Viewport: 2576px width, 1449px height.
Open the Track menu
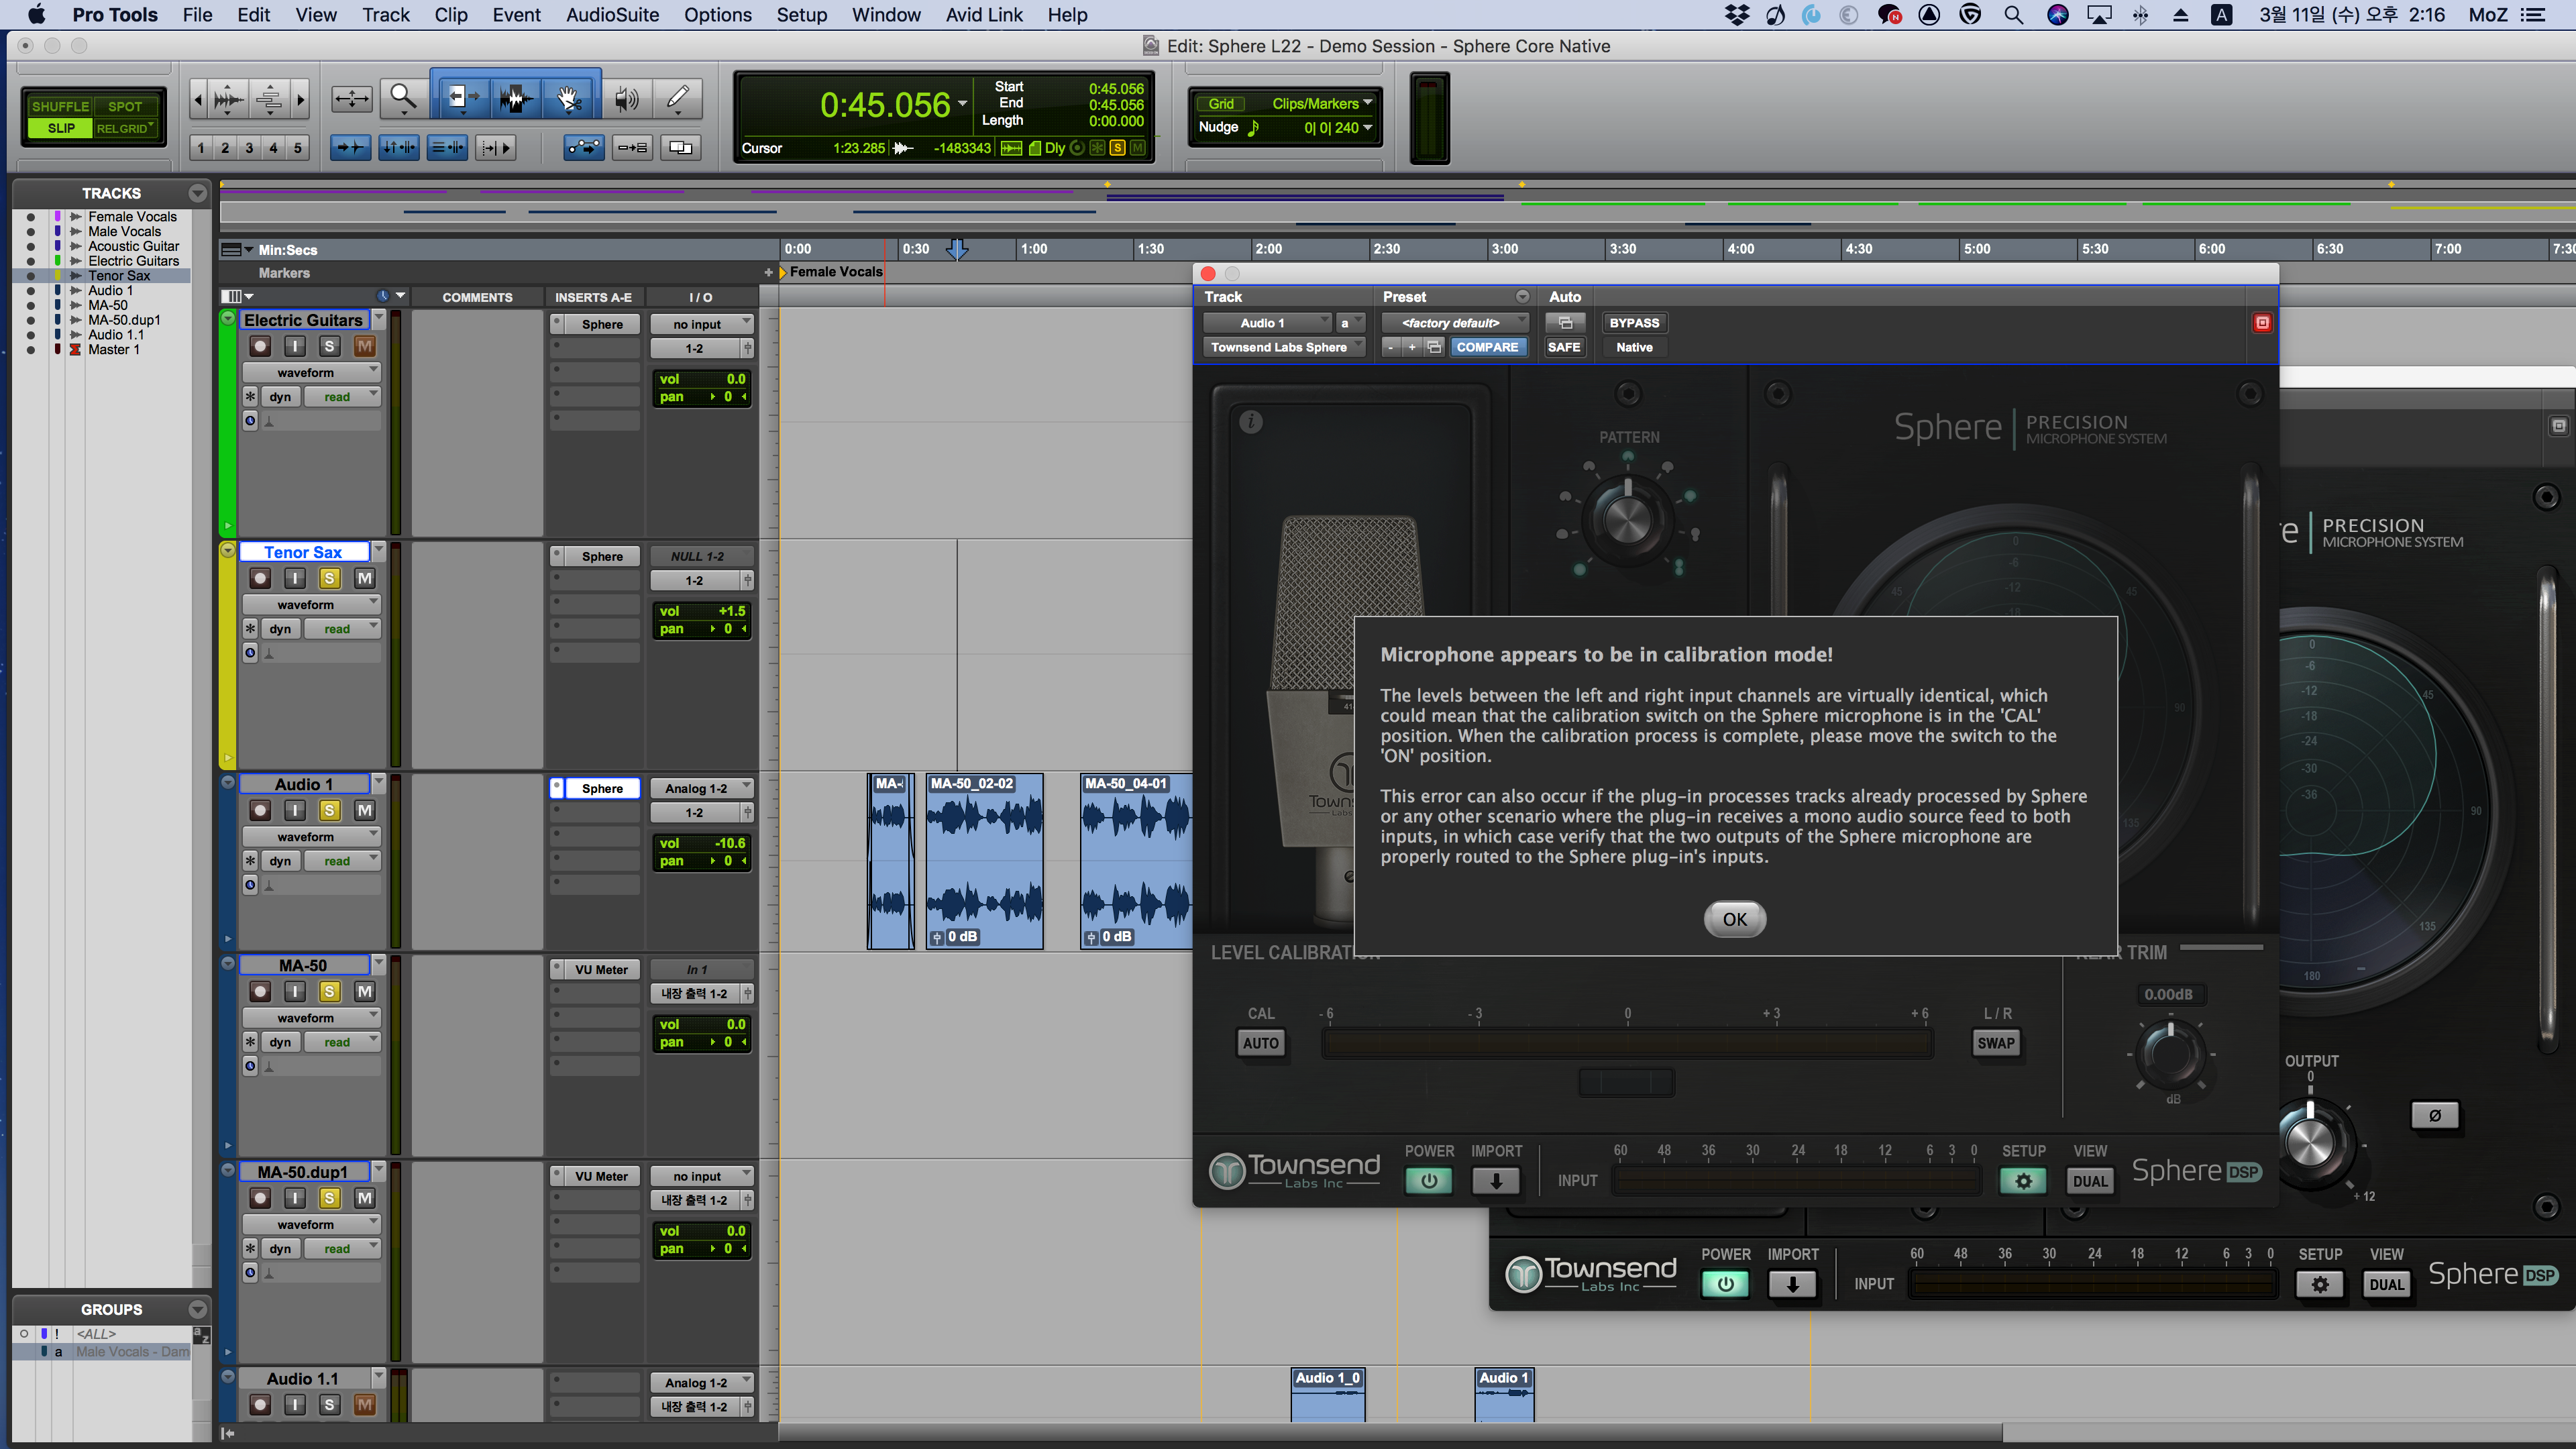click(x=385, y=15)
